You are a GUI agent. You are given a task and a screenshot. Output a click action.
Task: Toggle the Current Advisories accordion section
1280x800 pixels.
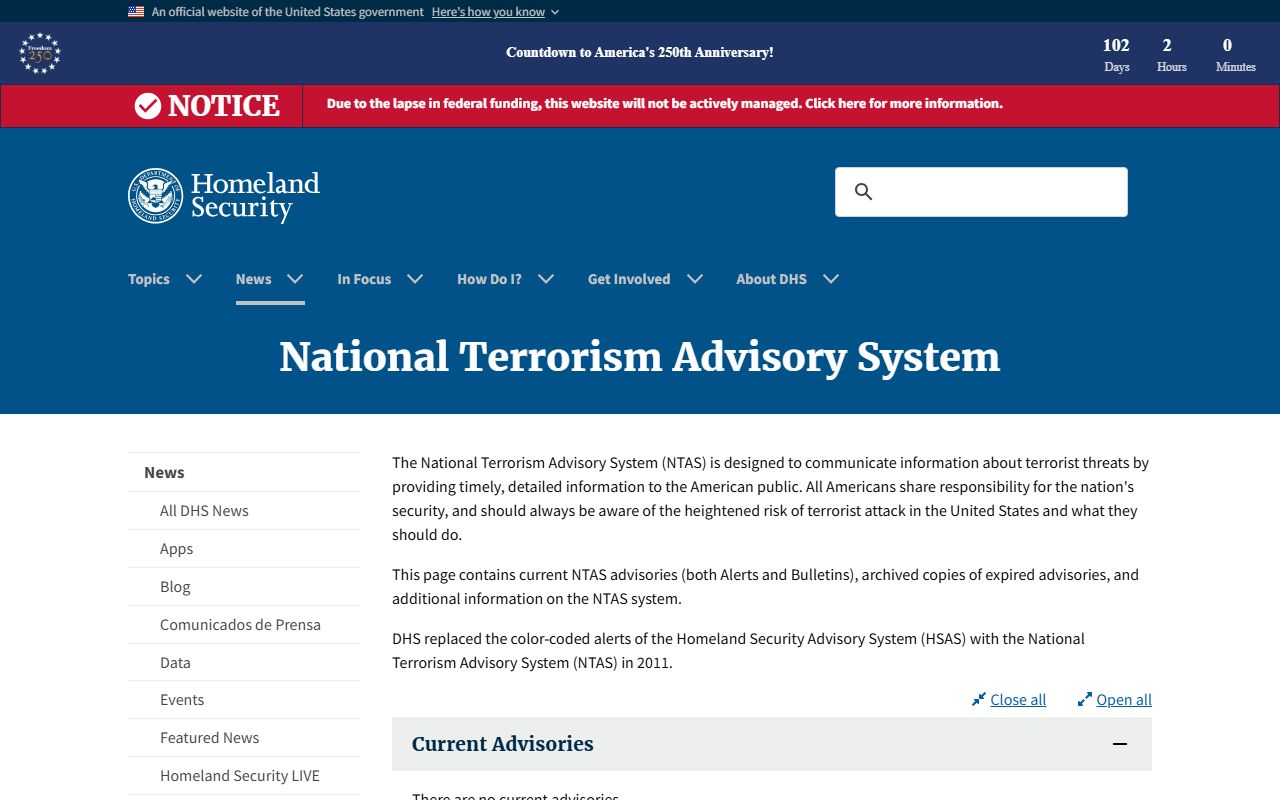(x=502, y=744)
